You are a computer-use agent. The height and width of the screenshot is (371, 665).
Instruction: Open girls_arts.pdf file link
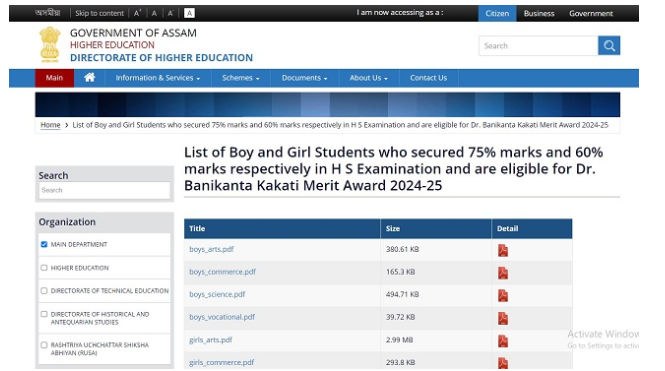[210, 340]
